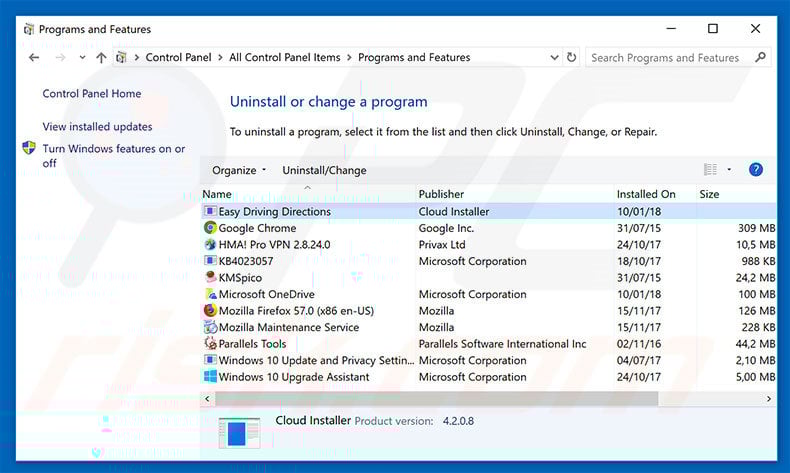Image resolution: width=790 pixels, height=473 pixels.
Task: Open the Control Panel Home link
Action: pyautogui.click(x=92, y=94)
